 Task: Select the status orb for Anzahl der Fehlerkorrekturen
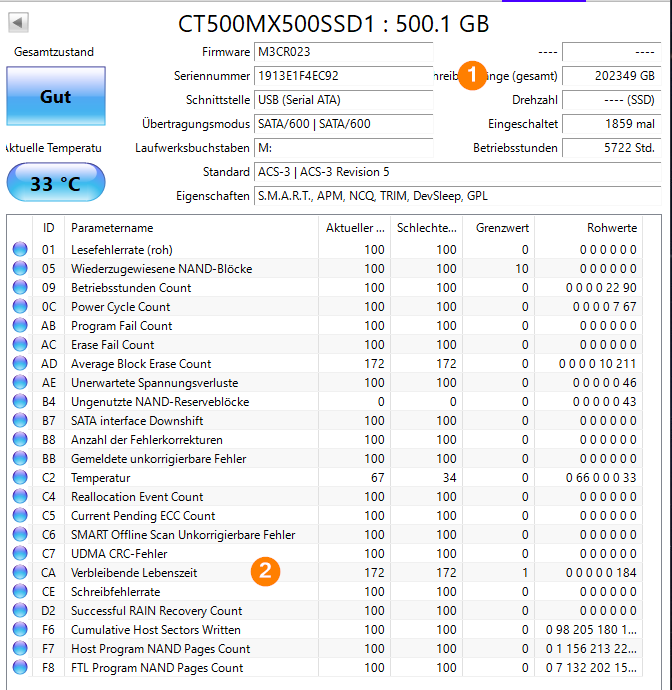[20, 439]
